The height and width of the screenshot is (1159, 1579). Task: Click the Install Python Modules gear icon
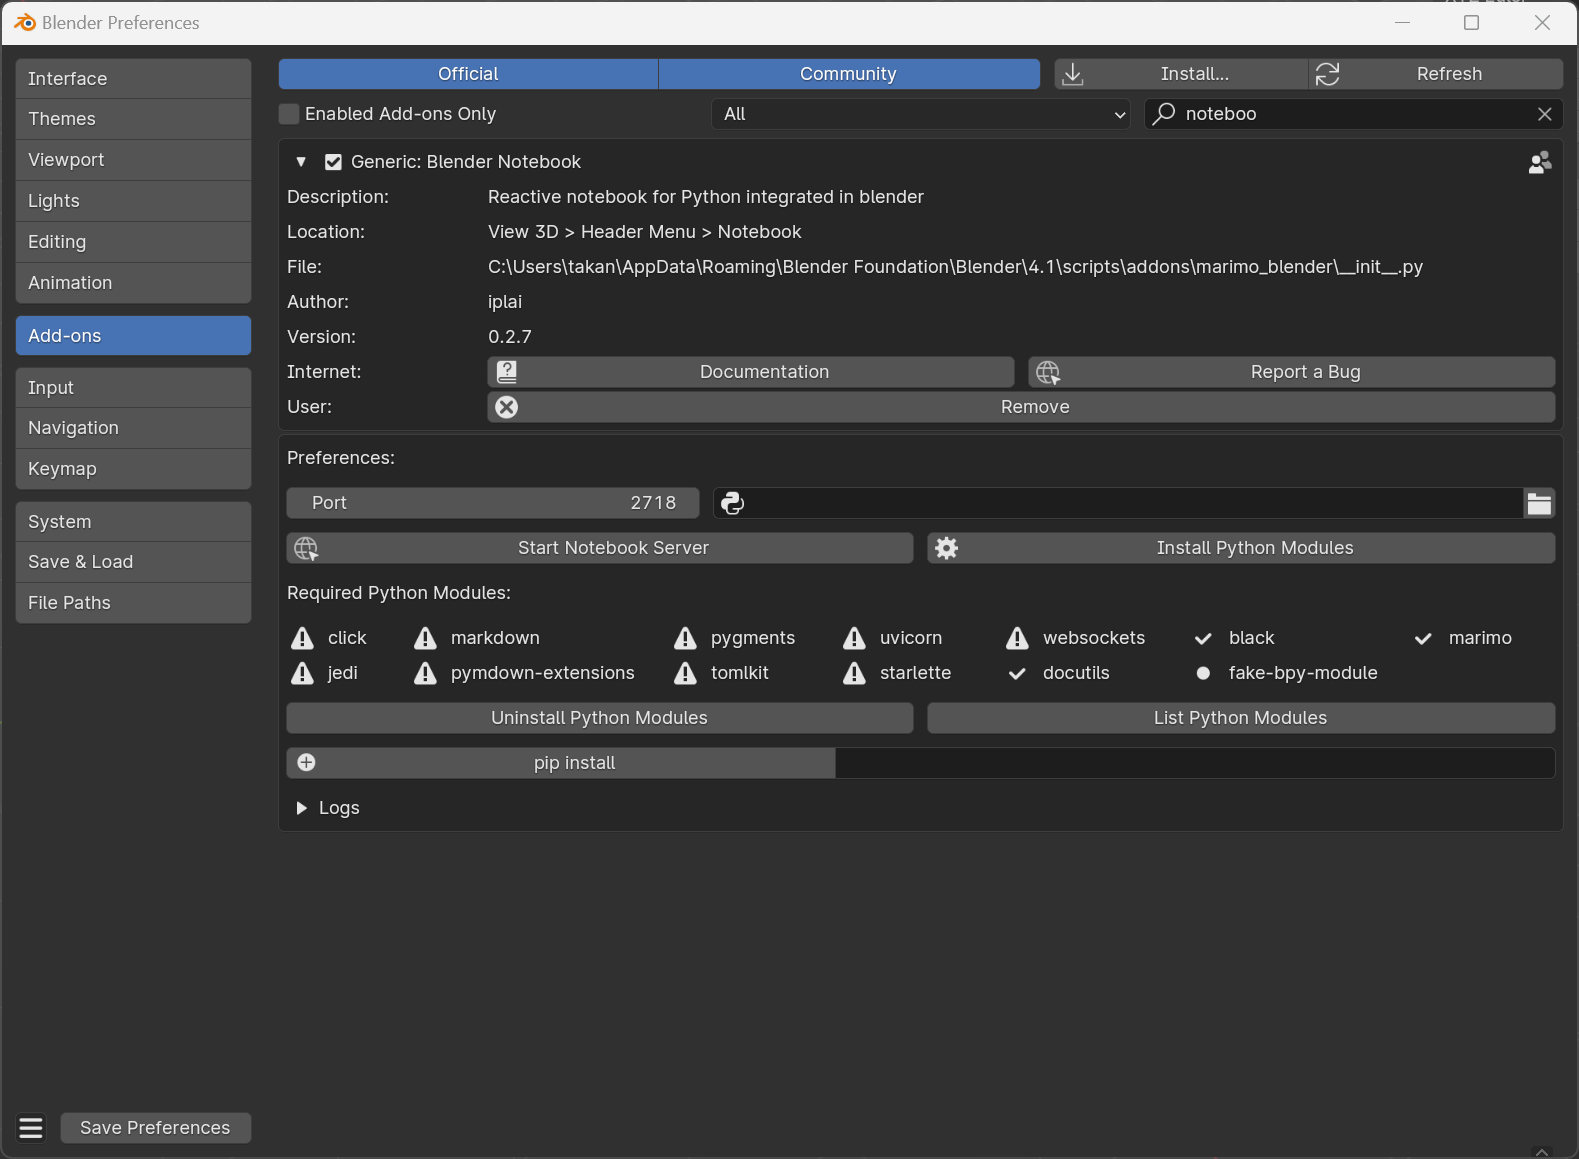pyautogui.click(x=947, y=548)
